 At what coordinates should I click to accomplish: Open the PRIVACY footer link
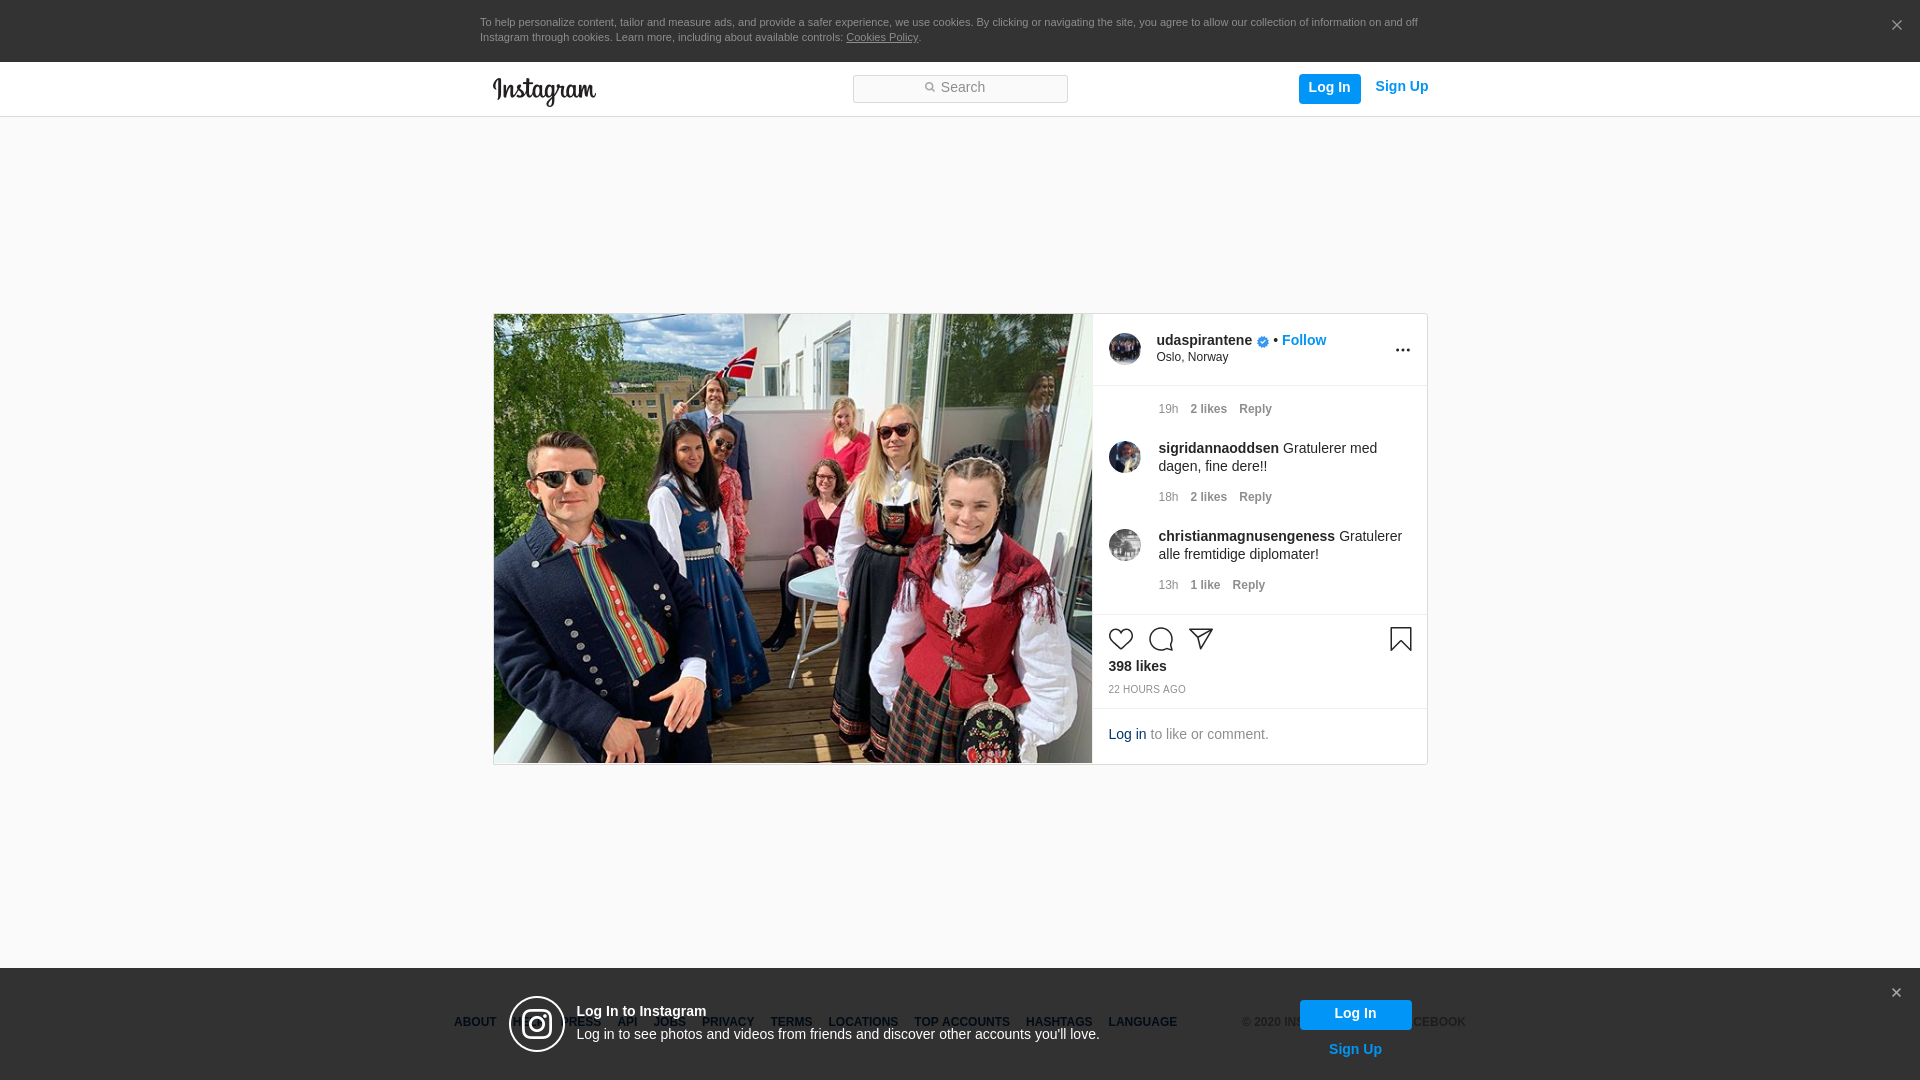[x=727, y=1022]
